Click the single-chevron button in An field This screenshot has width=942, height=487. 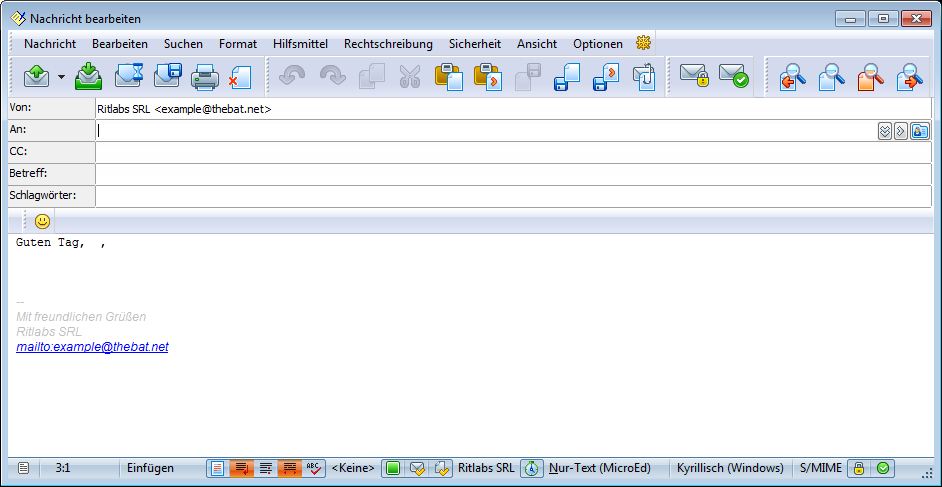pyautogui.click(x=900, y=131)
